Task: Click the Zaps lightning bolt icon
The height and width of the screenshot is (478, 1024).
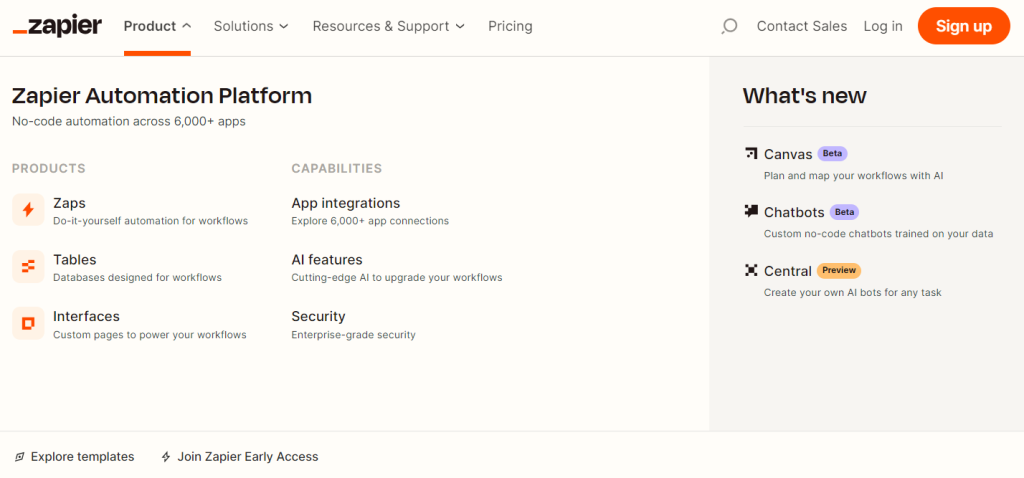Action: pyautogui.click(x=28, y=210)
